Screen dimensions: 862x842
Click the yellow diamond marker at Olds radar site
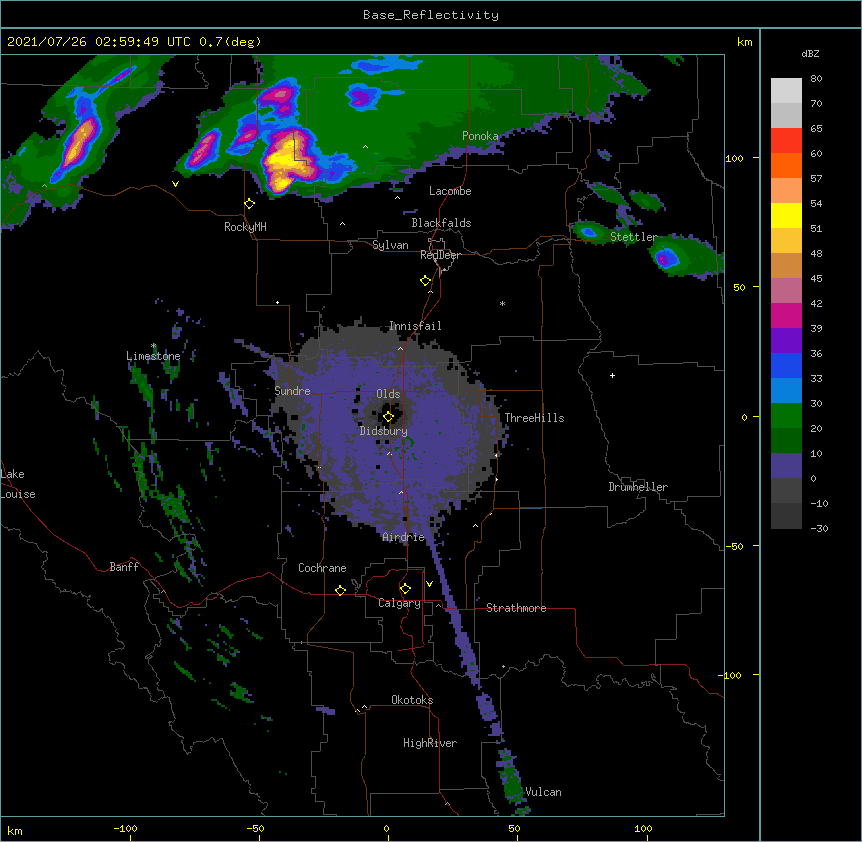tap(388, 417)
